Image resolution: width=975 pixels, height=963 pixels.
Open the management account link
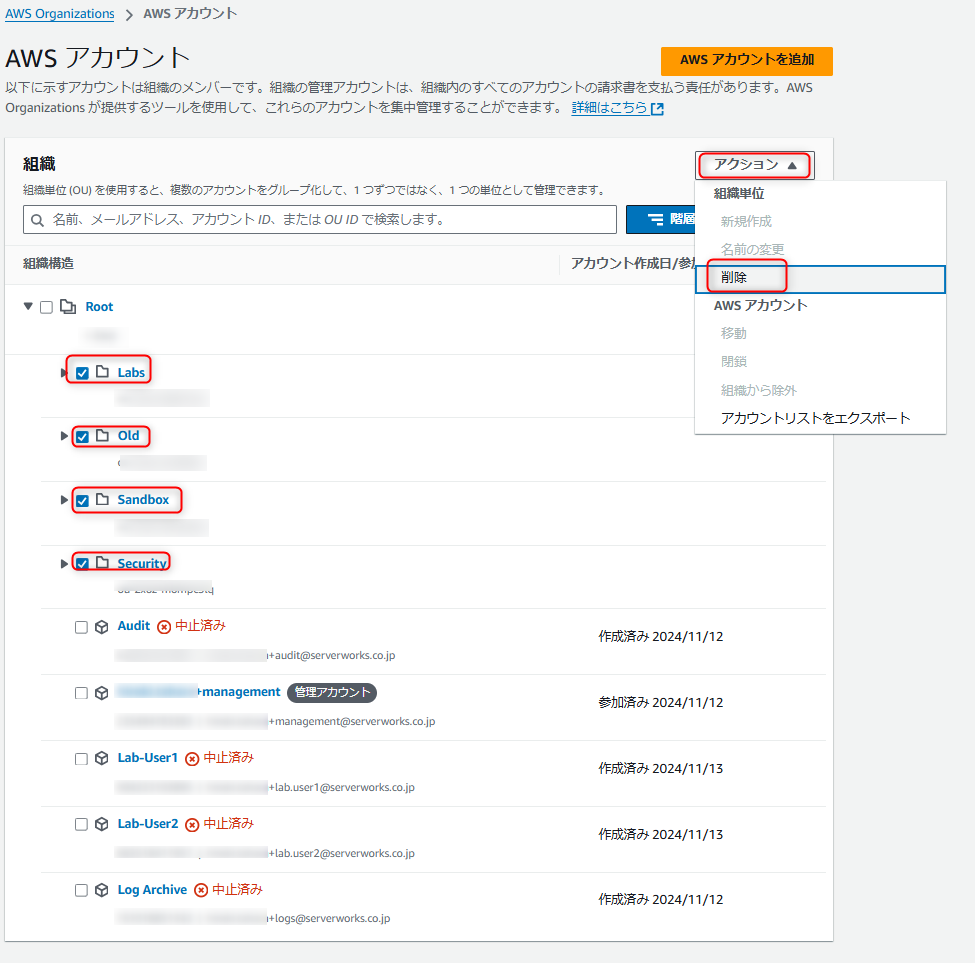point(198,692)
